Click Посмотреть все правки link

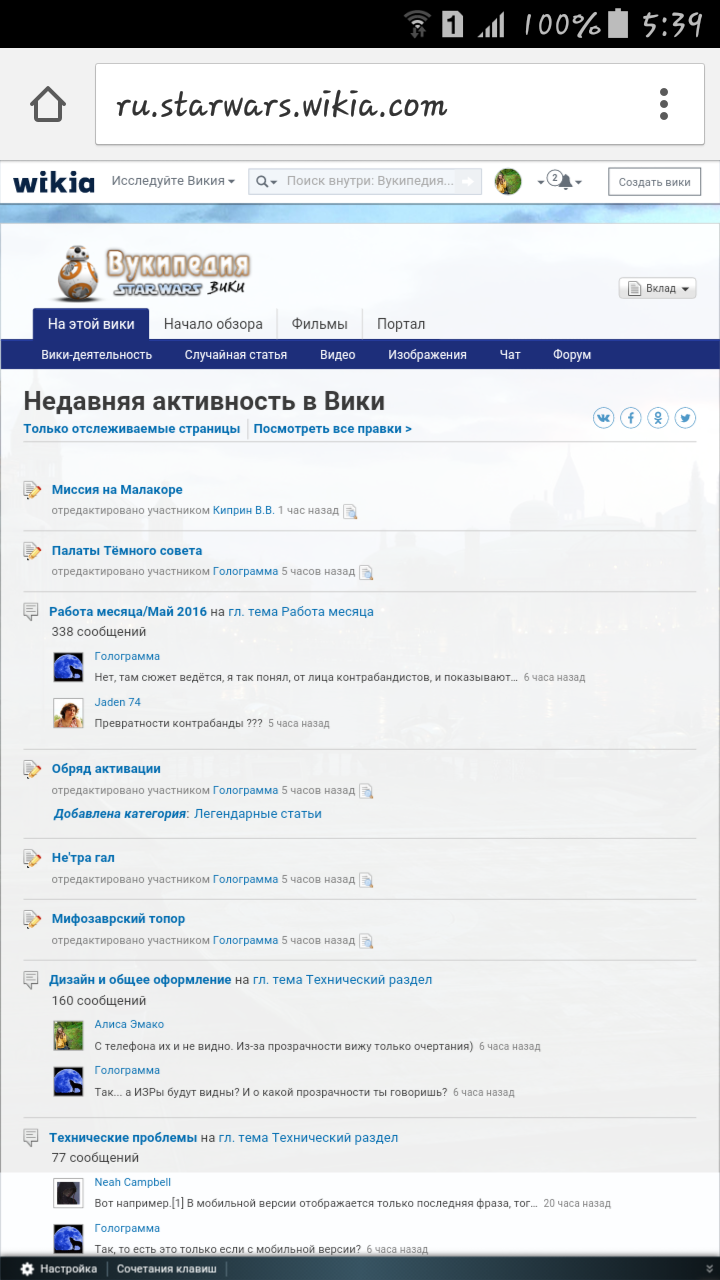pyautogui.click(x=333, y=429)
